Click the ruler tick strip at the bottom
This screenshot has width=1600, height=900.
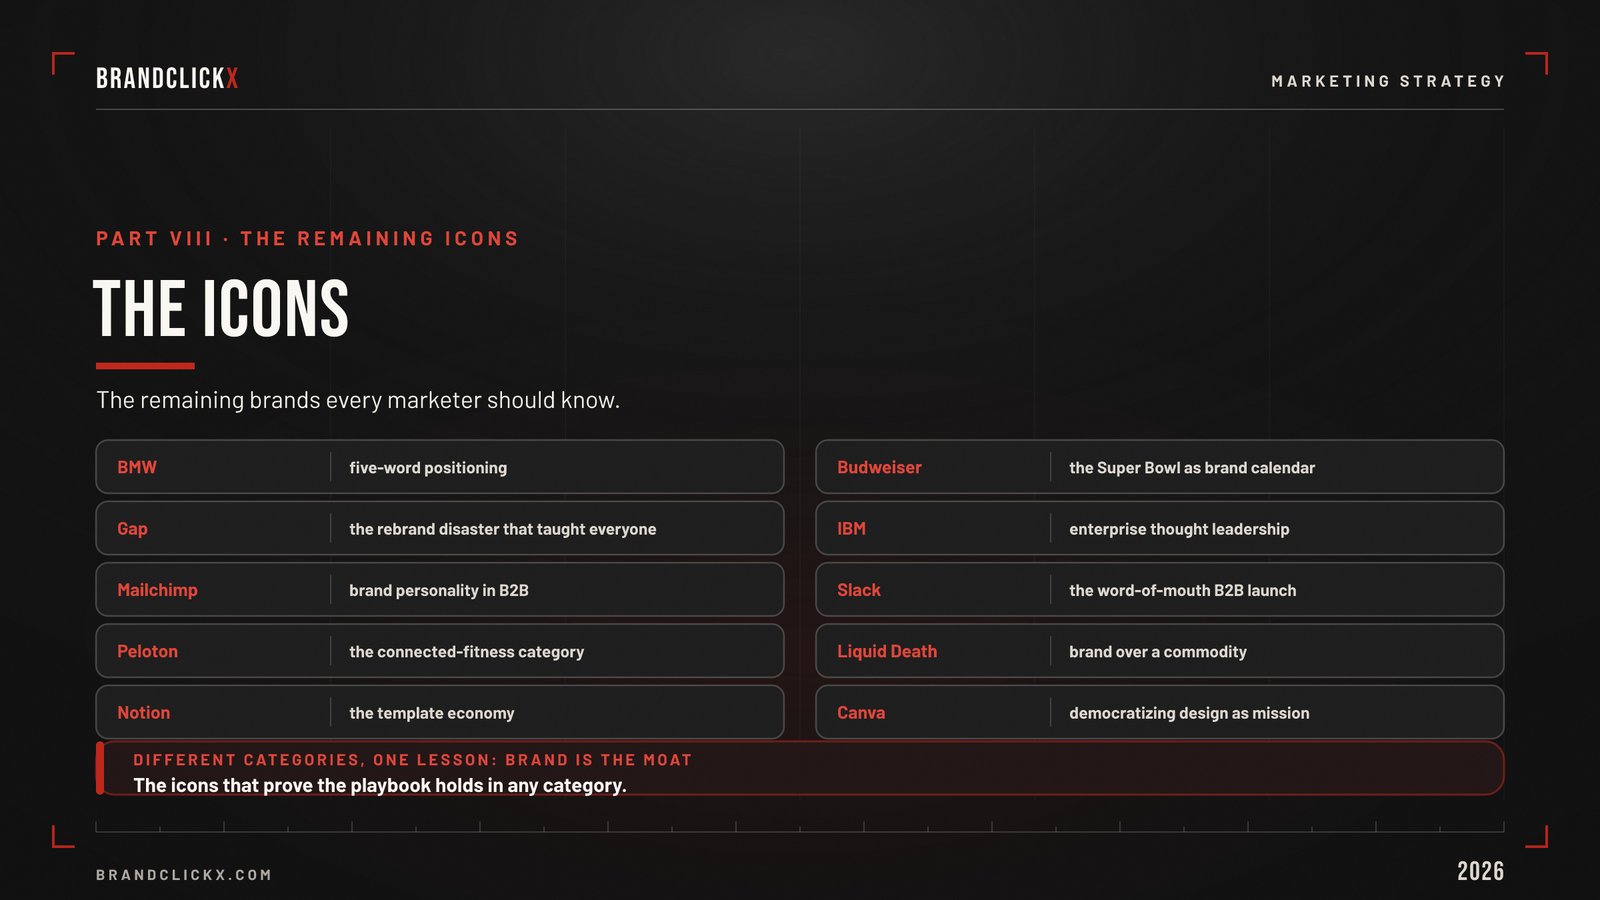[x=800, y=827]
